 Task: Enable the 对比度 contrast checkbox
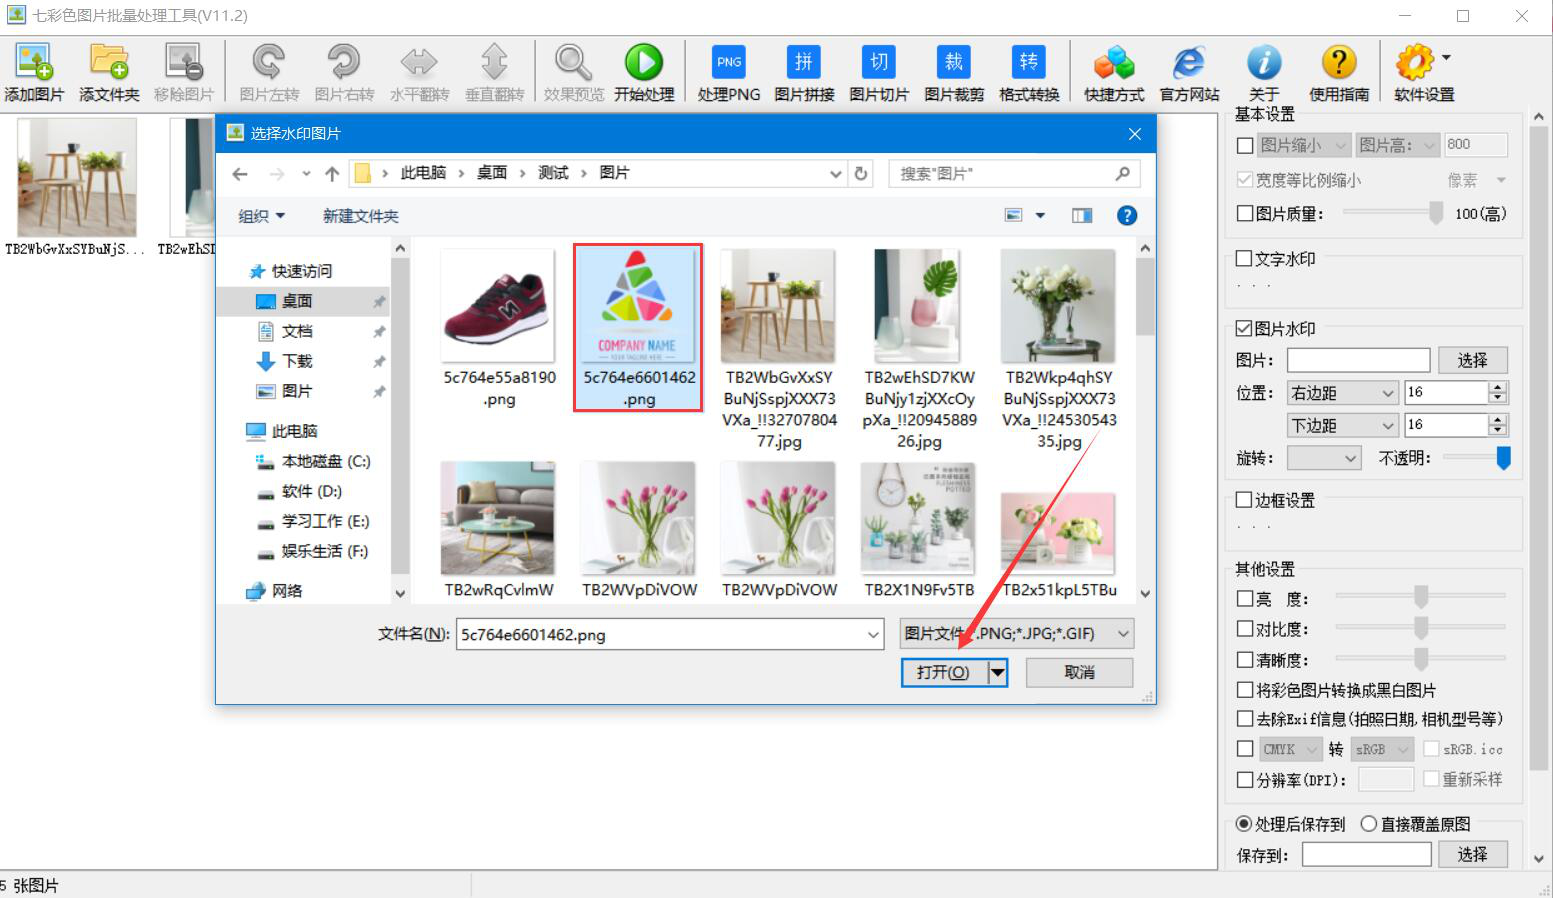click(x=1245, y=629)
